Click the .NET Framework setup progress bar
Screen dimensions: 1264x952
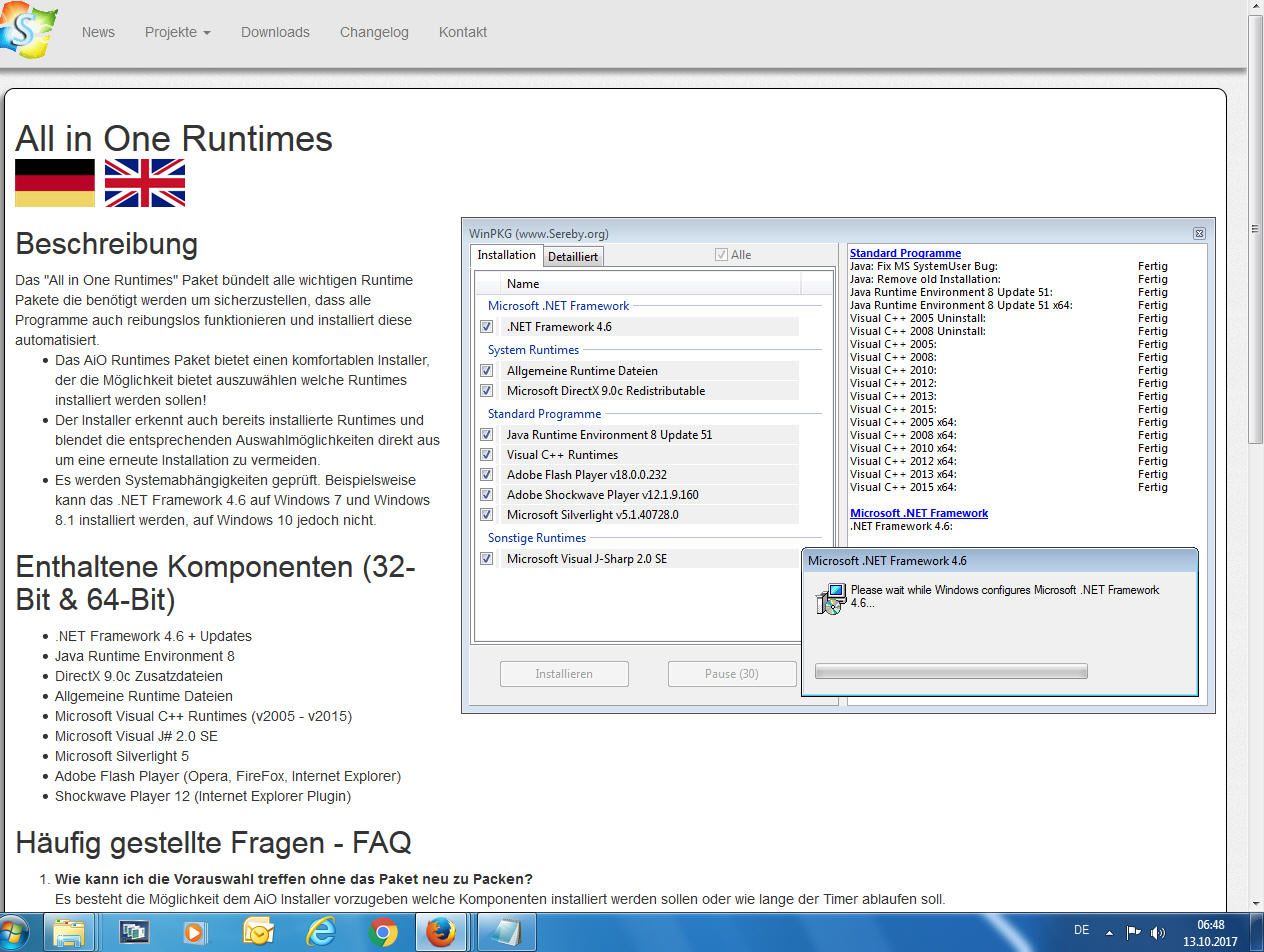click(x=951, y=672)
